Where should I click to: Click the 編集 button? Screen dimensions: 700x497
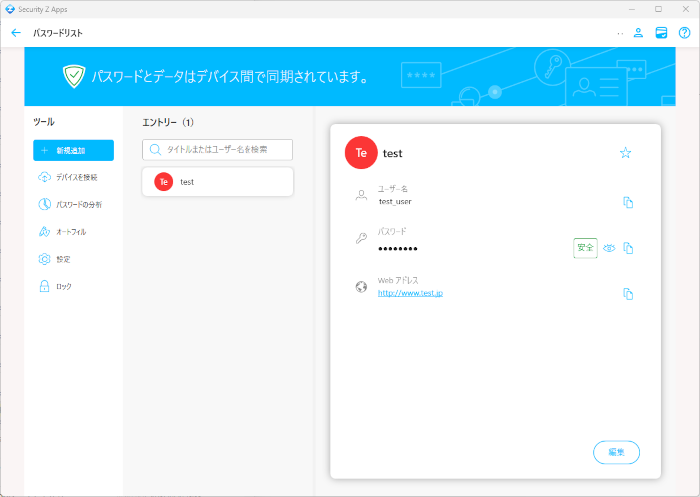click(616, 452)
